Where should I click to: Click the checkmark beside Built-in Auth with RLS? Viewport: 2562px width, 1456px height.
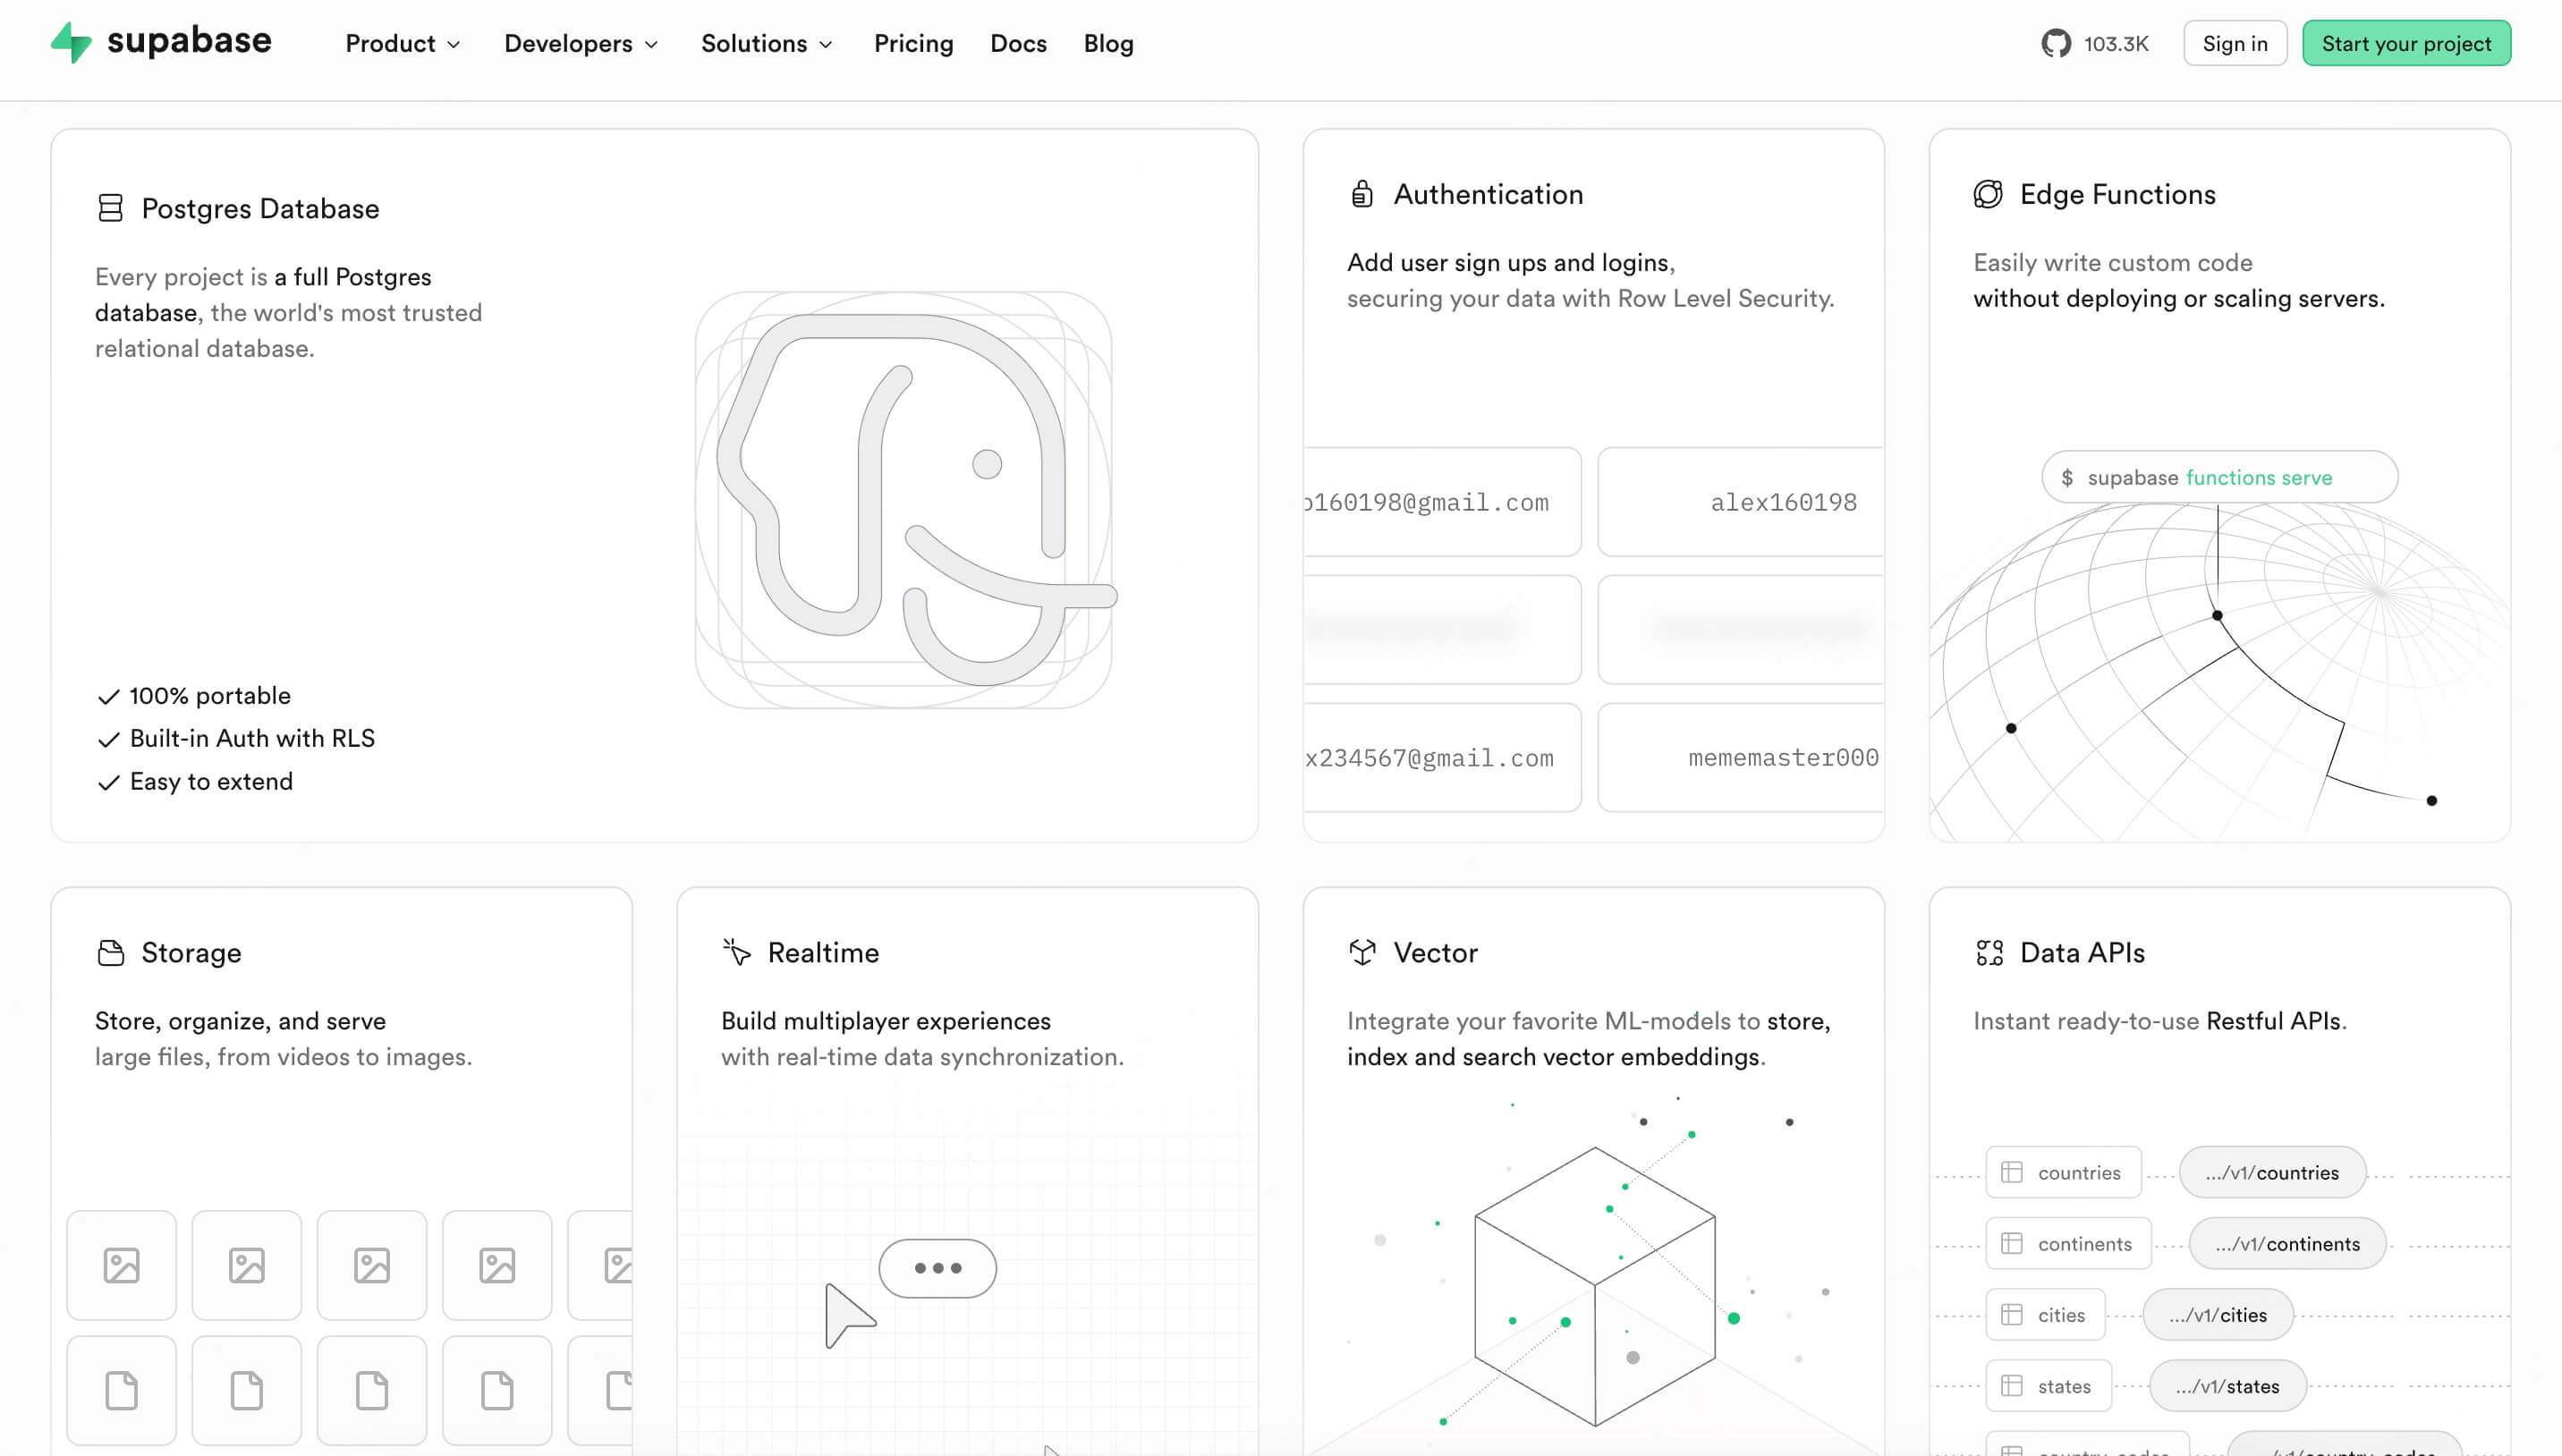[x=109, y=739]
